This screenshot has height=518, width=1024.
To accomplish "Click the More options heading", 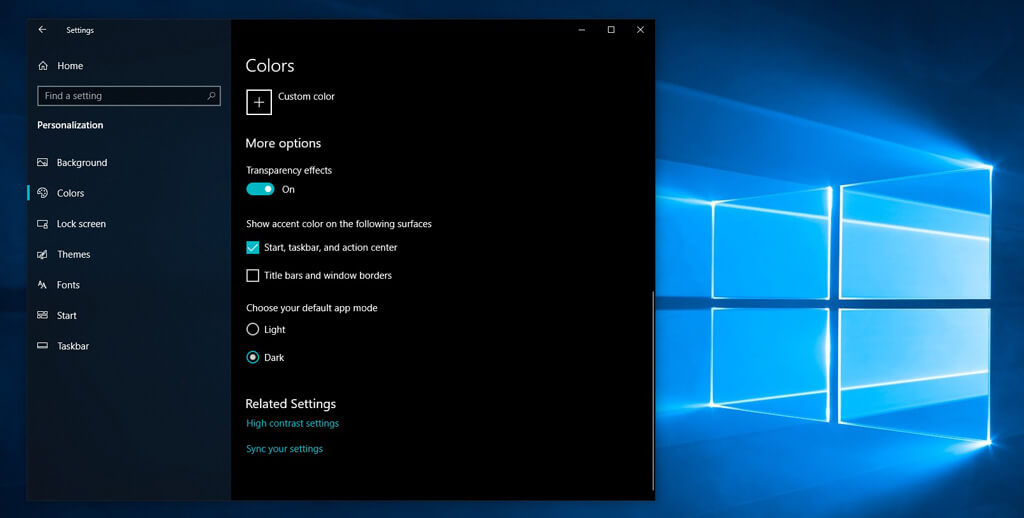I will [x=283, y=143].
